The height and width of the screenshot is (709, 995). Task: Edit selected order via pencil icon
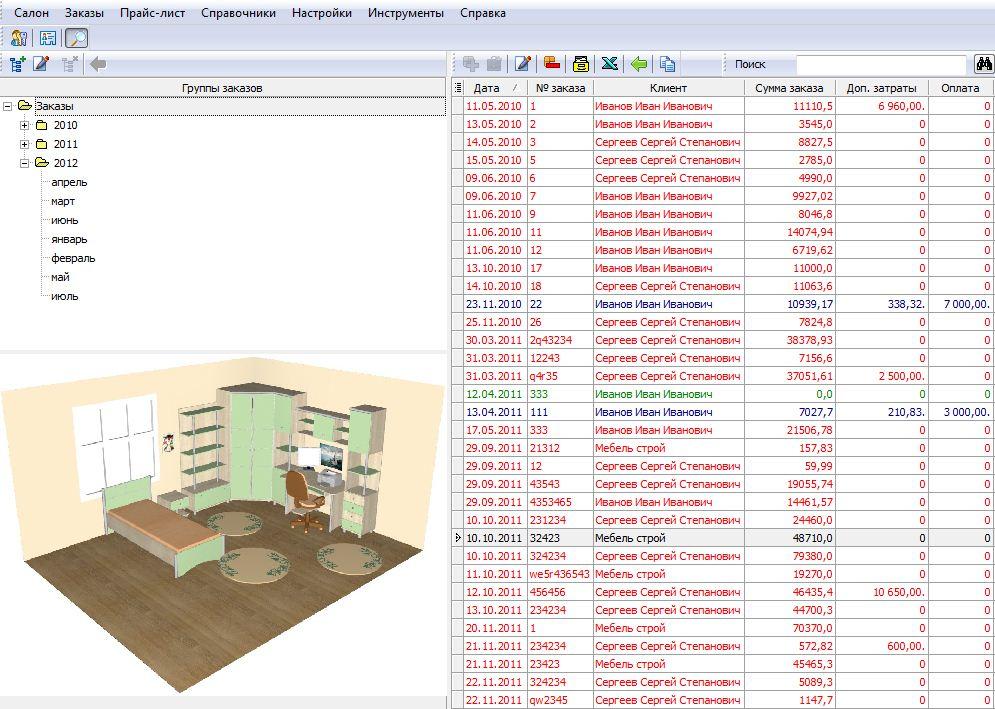tap(523, 63)
